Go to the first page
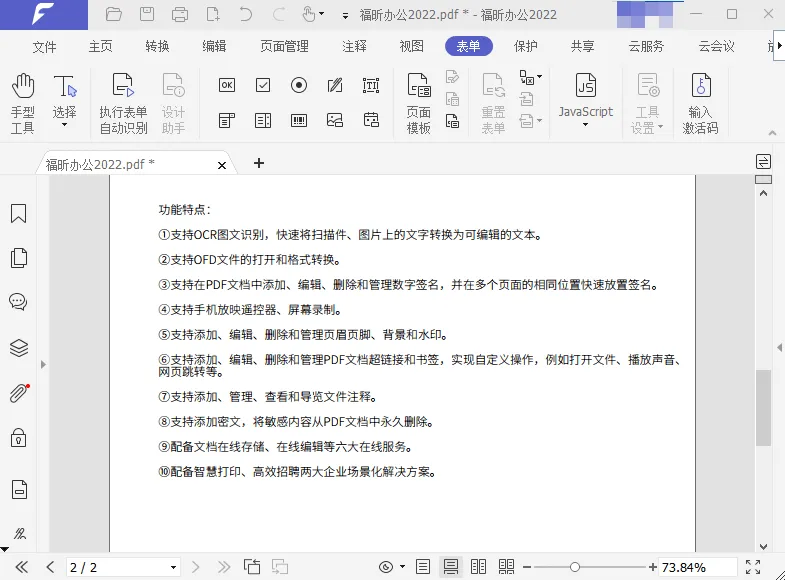This screenshot has width=785, height=580. 22,567
